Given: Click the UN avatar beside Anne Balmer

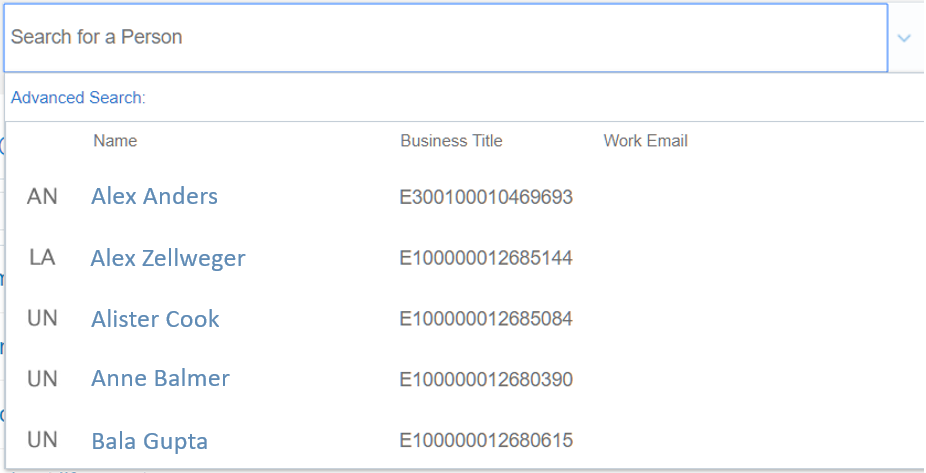Looking at the screenshot, I should coord(42,379).
